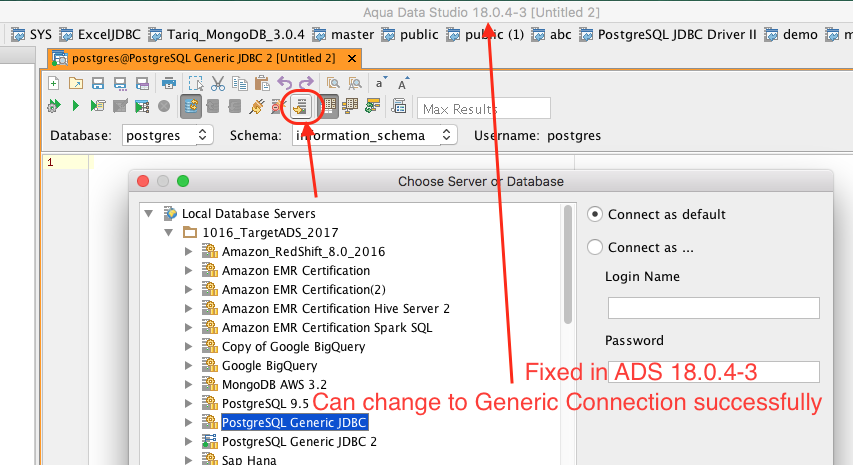The width and height of the screenshot is (853, 465).
Task: Click the Select All toolbar icon
Action: (196, 83)
